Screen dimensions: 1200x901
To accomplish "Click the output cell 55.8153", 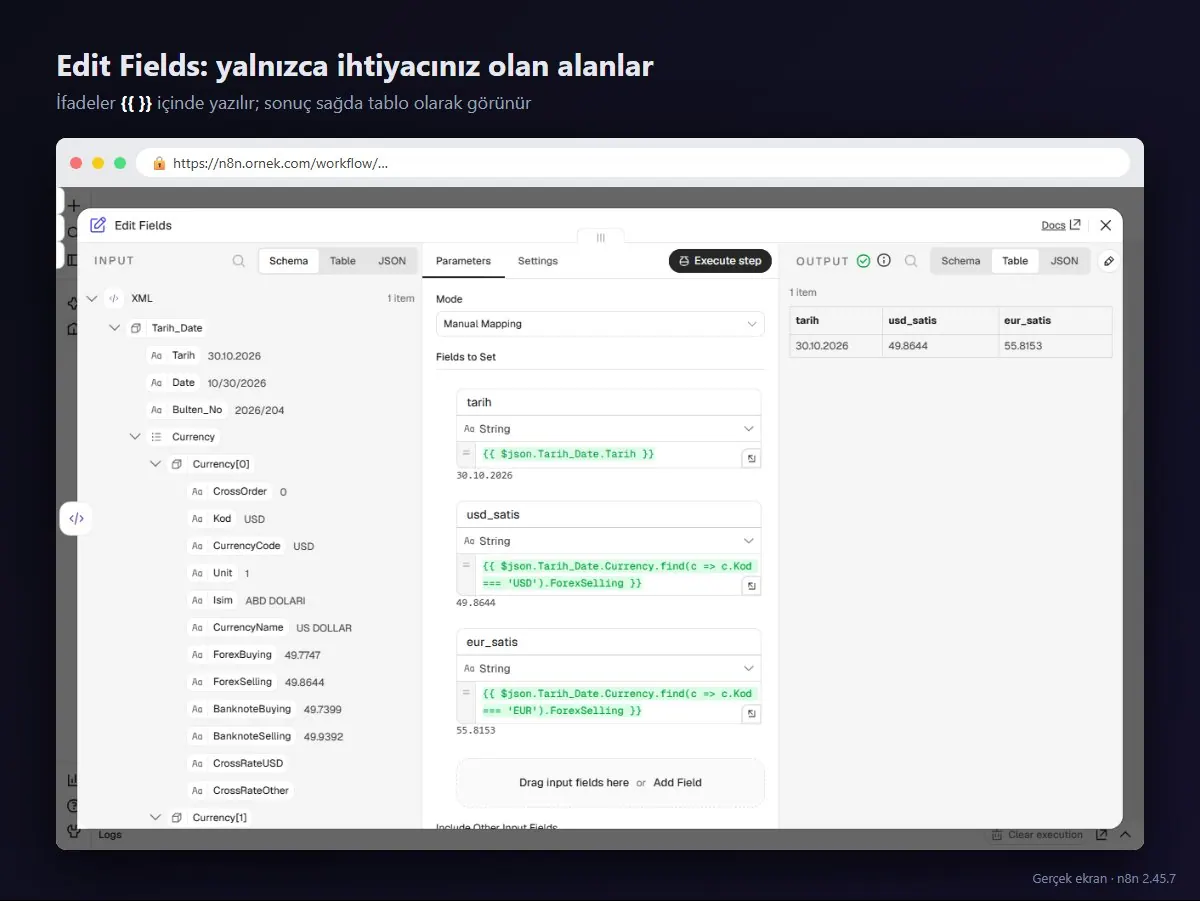I will (x=1054, y=346).
